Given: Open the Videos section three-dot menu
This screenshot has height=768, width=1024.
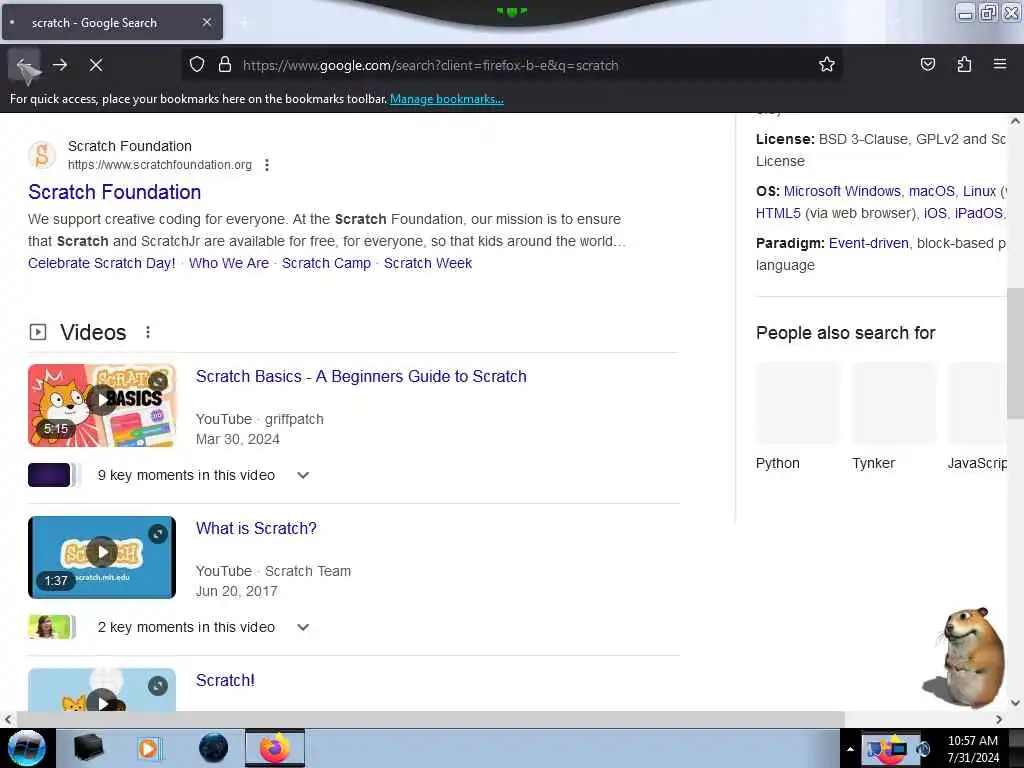Looking at the screenshot, I should (148, 332).
